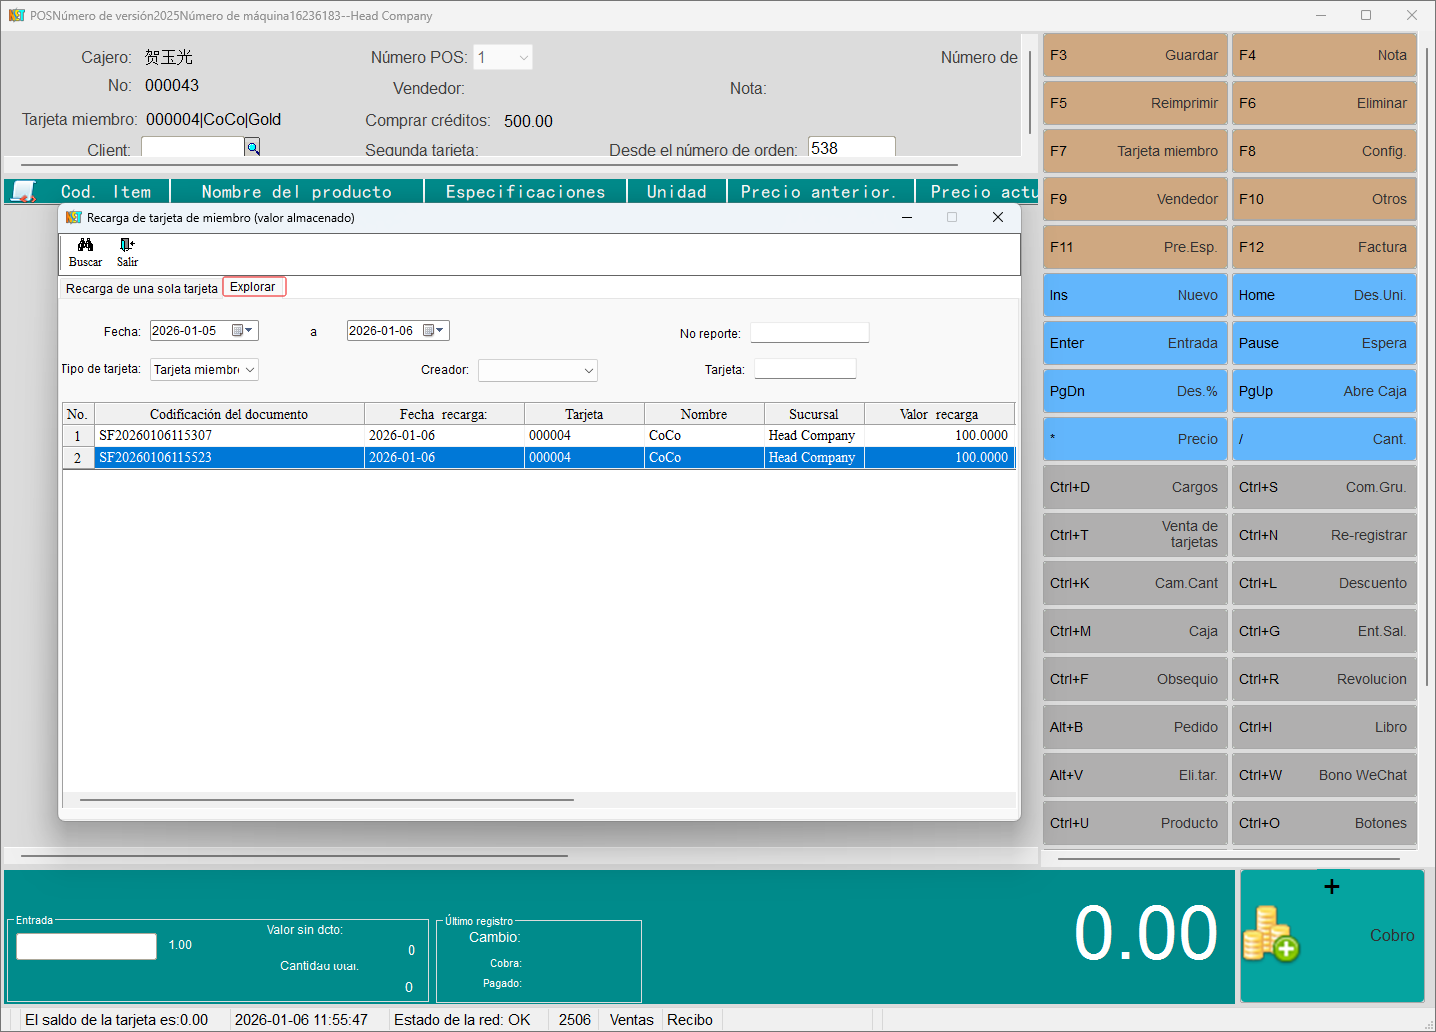Image resolution: width=1436 pixels, height=1032 pixels.
Task: Switch to Recarga de una sola tarjeta tab
Action: tap(141, 288)
